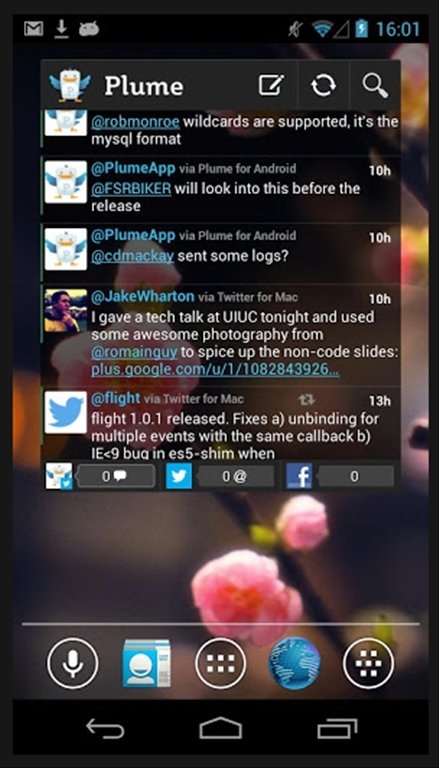Viewport: 439px width, 768px height.
Task: Refresh the Plume timeline
Action: 323,86
